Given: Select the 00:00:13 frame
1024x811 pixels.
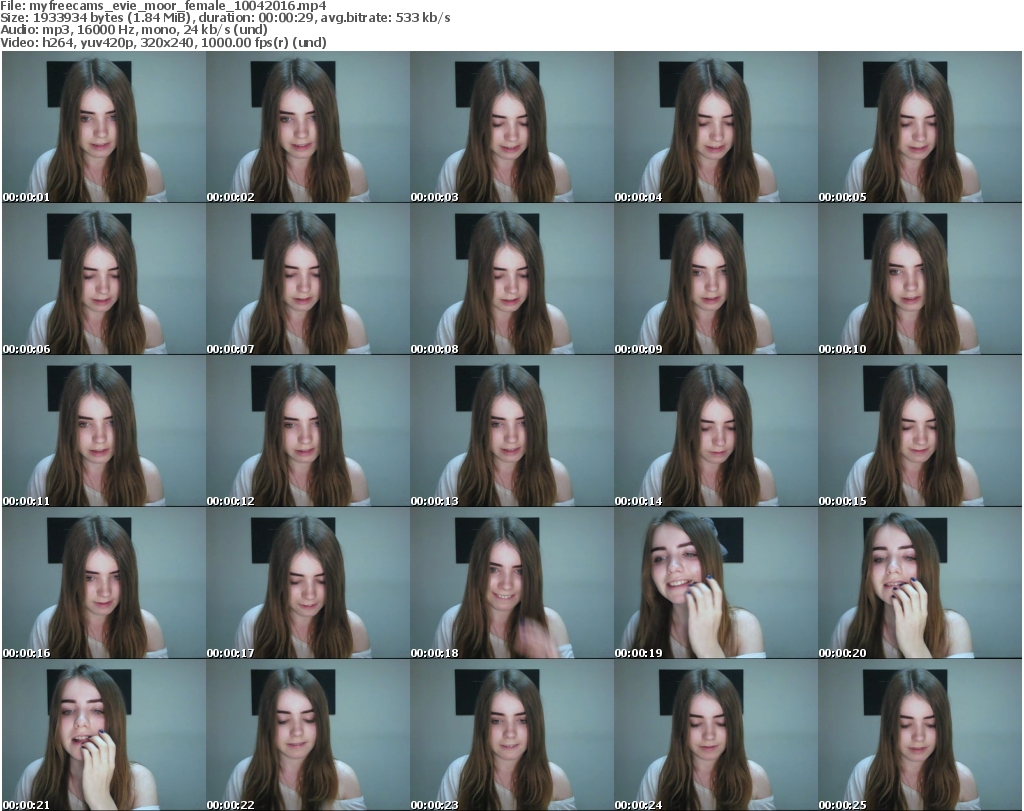Looking at the screenshot, I should pyautogui.click(x=511, y=431).
